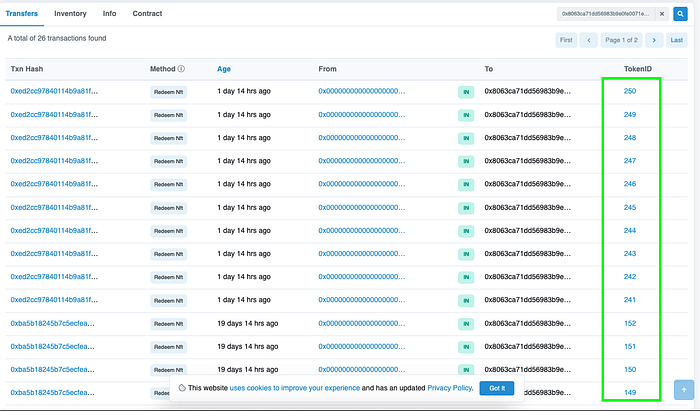
Task: Go to the previous page arrow
Action: coord(589,40)
